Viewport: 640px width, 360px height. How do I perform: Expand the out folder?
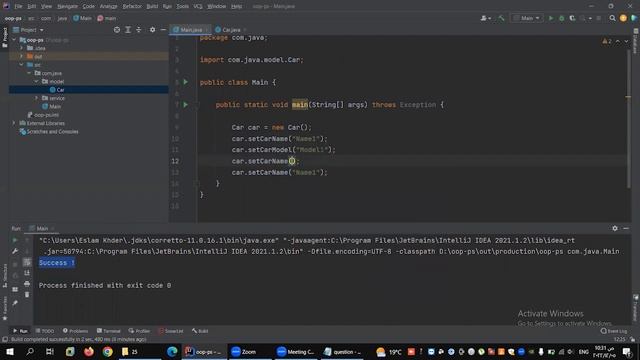(22, 56)
